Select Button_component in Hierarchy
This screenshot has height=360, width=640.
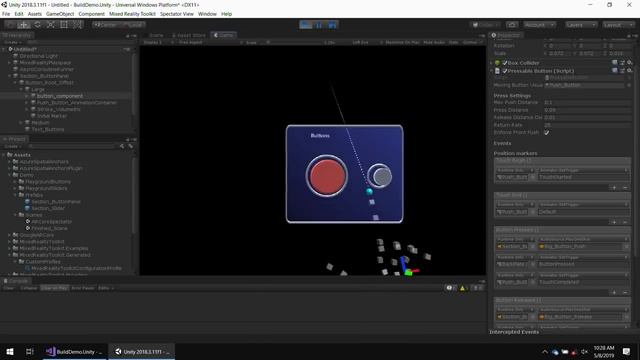[60, 96]
